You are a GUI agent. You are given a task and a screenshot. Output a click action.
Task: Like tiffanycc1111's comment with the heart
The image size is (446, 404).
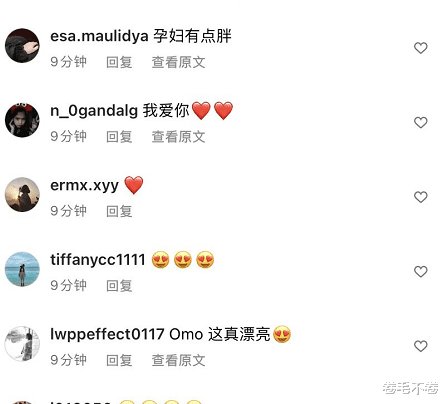click(420, 272)
